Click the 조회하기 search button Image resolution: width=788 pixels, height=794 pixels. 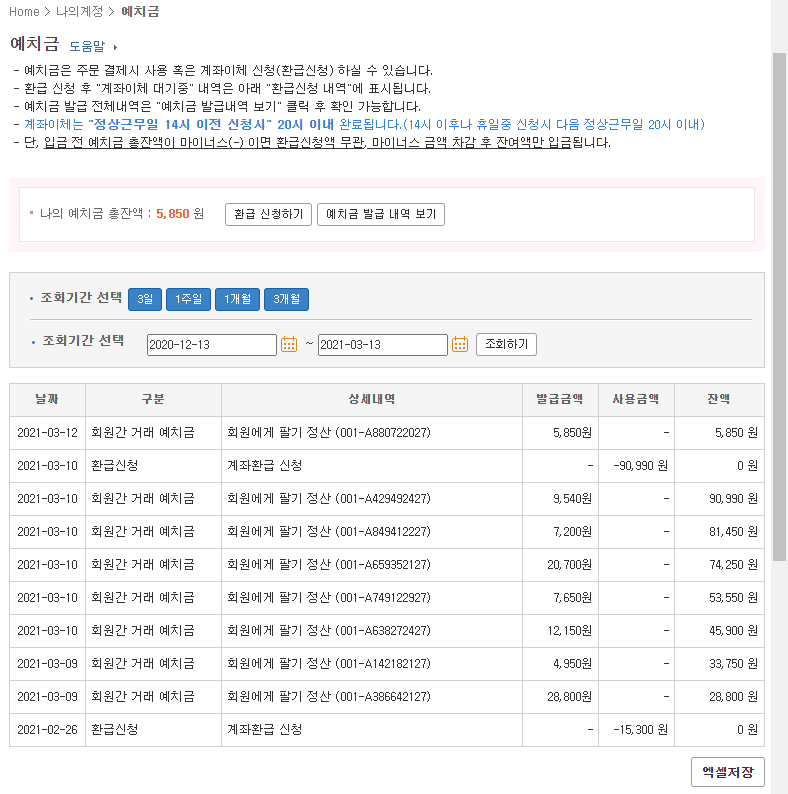pyautogui.click(x=506, y=344)
